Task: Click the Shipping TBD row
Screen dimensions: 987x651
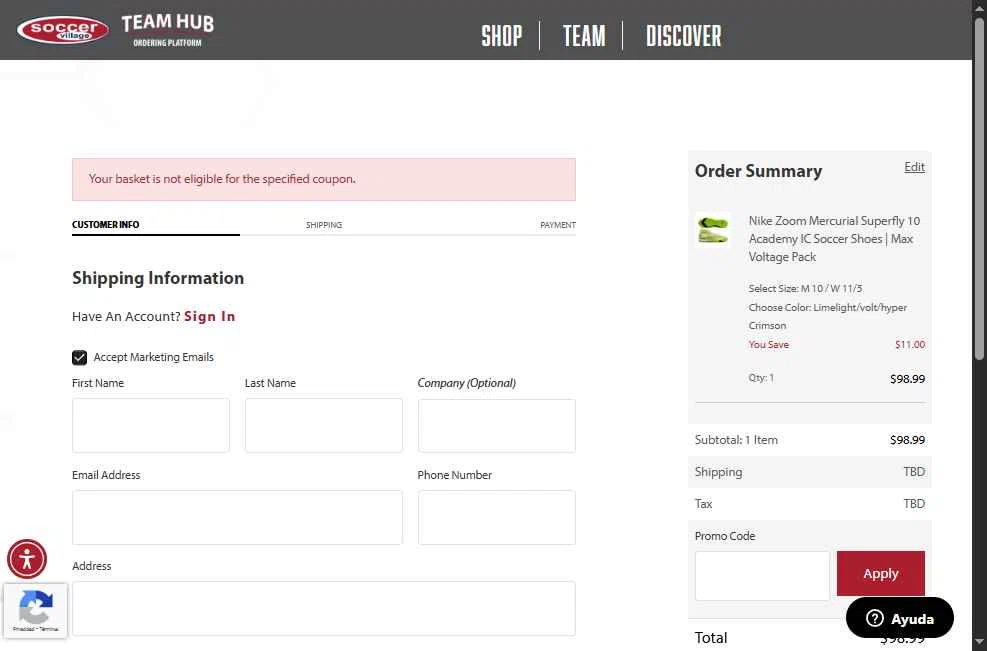Action: pyautogui.click(x=809, y=472)
